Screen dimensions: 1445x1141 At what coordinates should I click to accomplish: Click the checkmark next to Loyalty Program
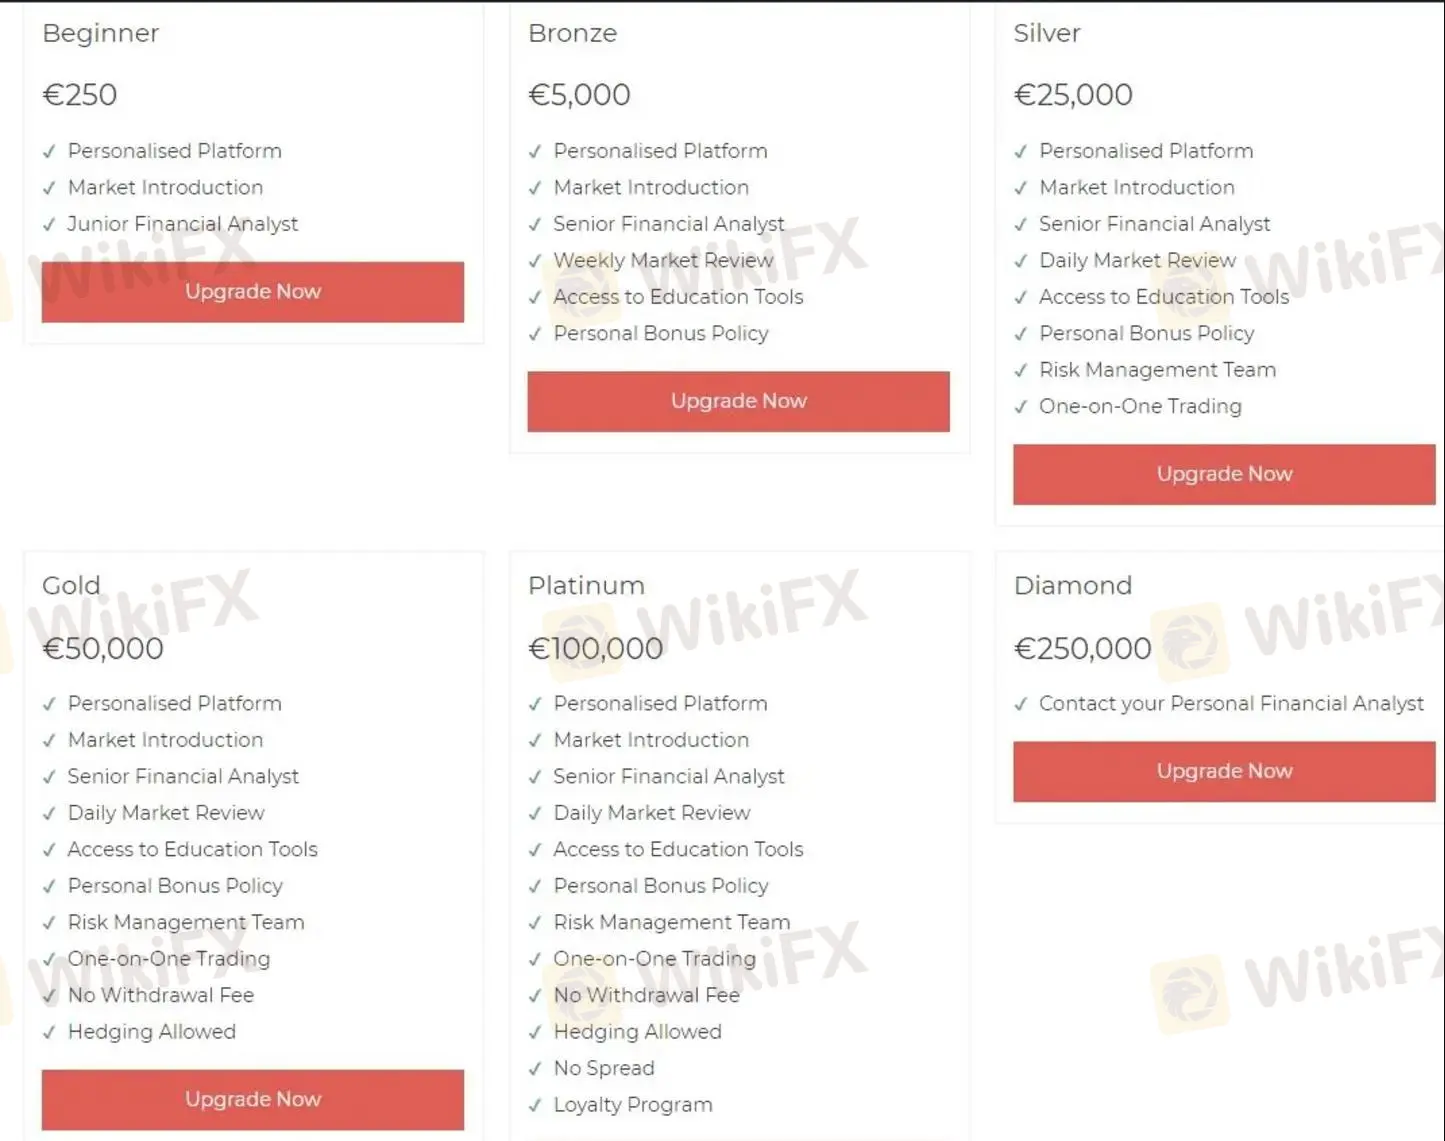pos(536,1105)
